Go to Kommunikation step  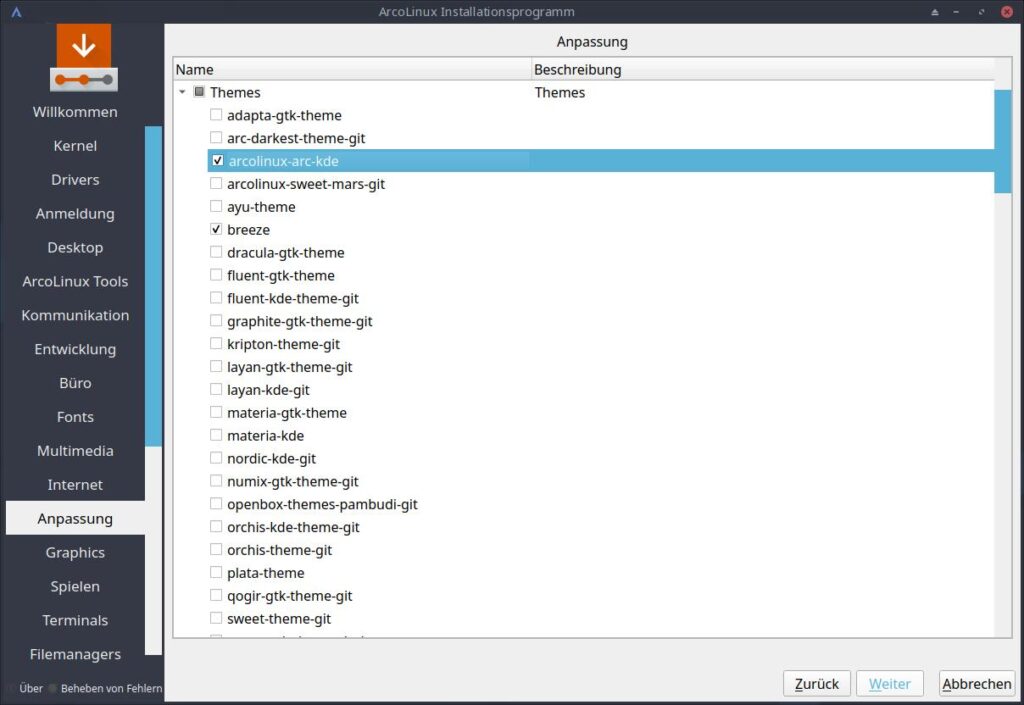pos(75,315)
